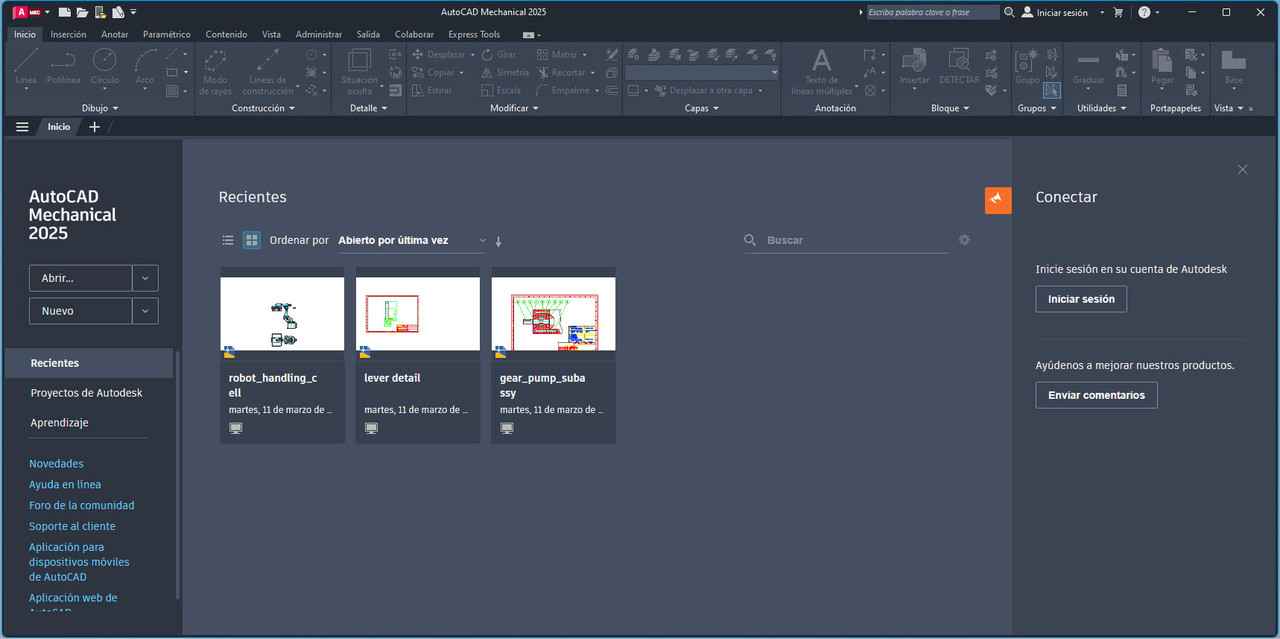The image size is (1280, 639).
Task: Expand the Modificar panel dropdown
Action: coord(514,108)
